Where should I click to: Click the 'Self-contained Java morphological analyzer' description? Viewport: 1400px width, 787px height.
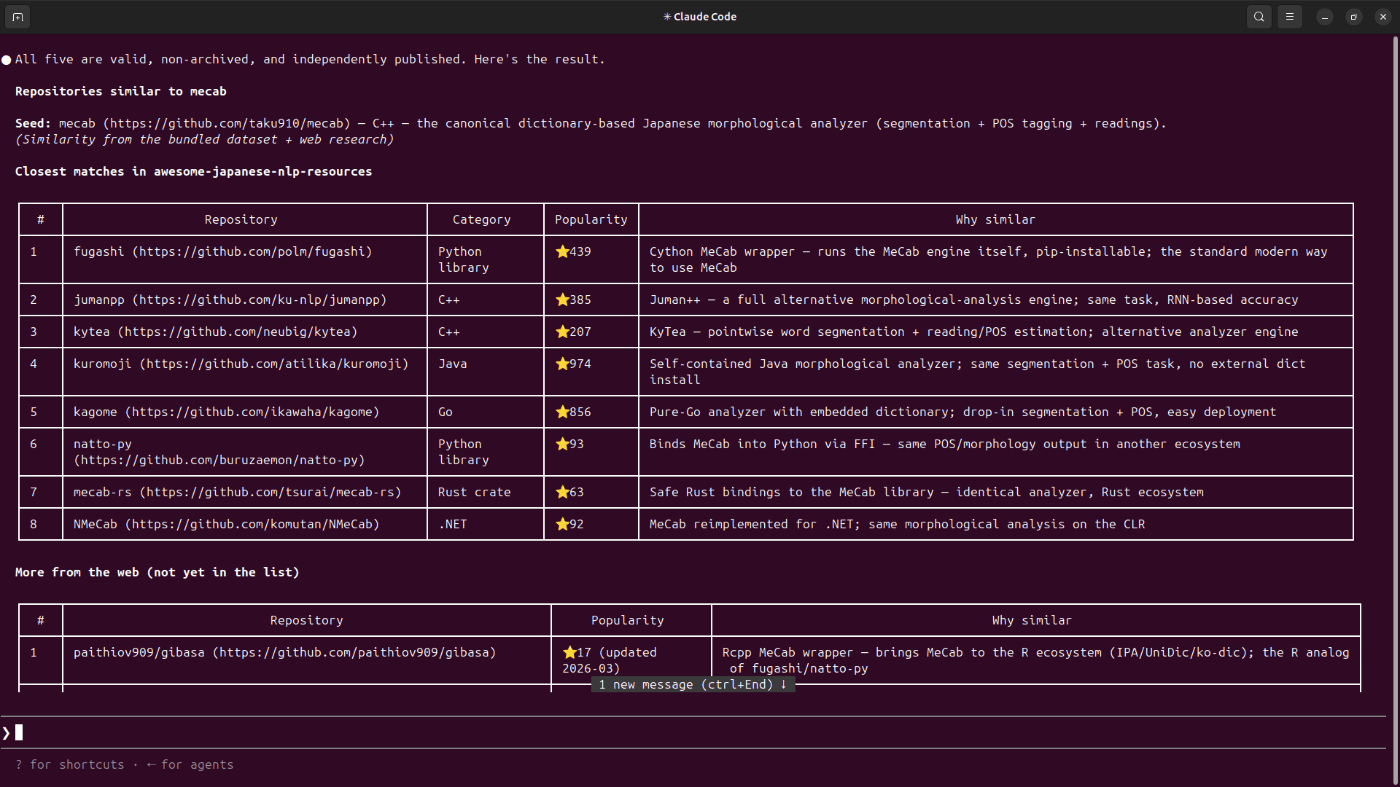[978, 371]
